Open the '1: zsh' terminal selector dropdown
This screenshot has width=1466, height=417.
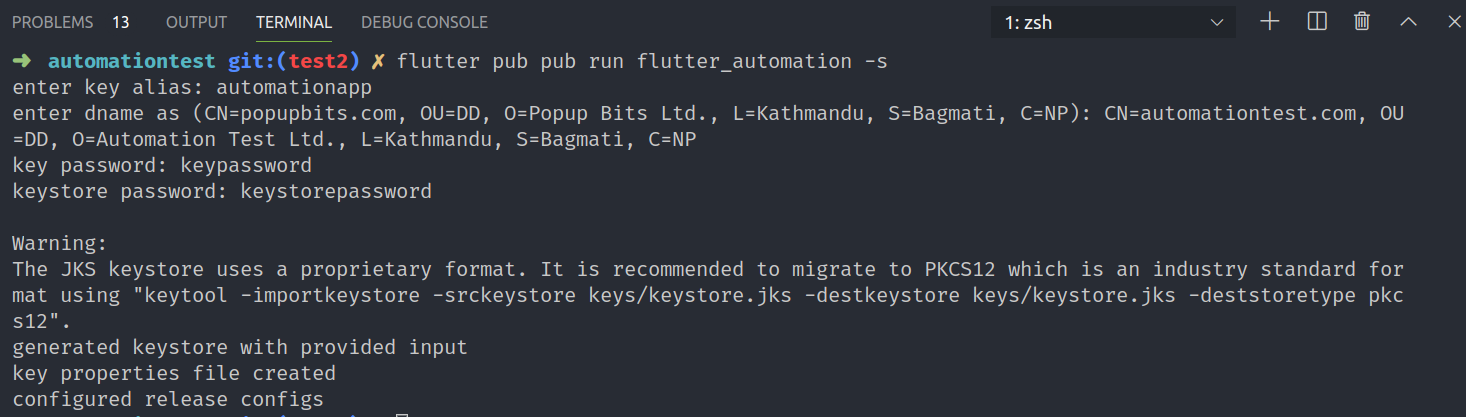click(1113, 22)
